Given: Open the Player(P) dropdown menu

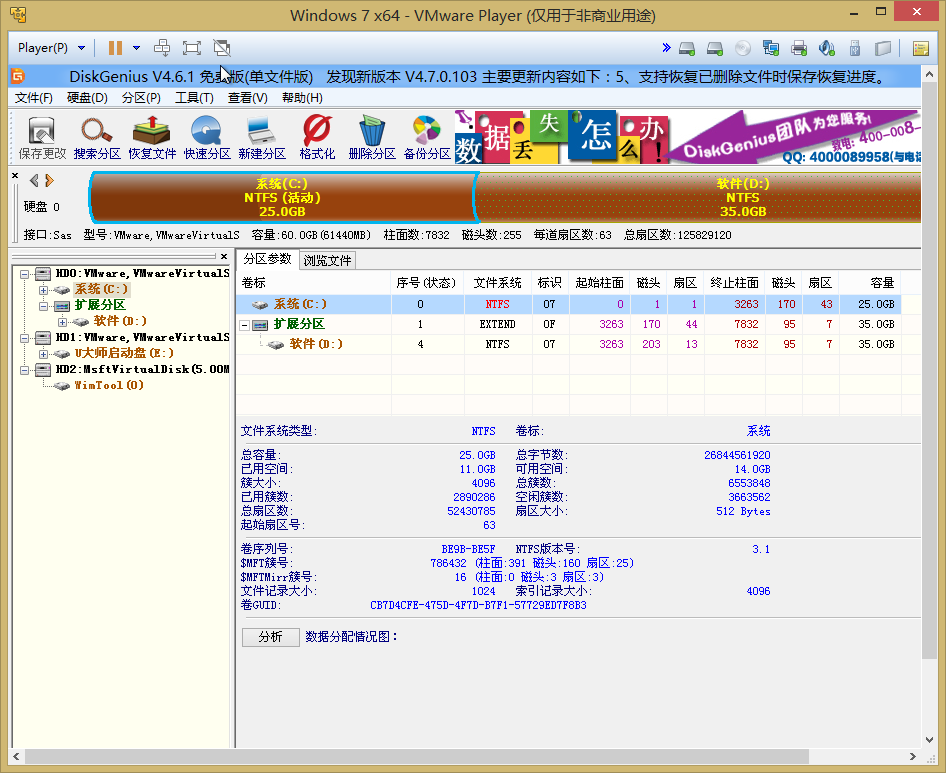Looking at the screenshot, I should 52,48.
